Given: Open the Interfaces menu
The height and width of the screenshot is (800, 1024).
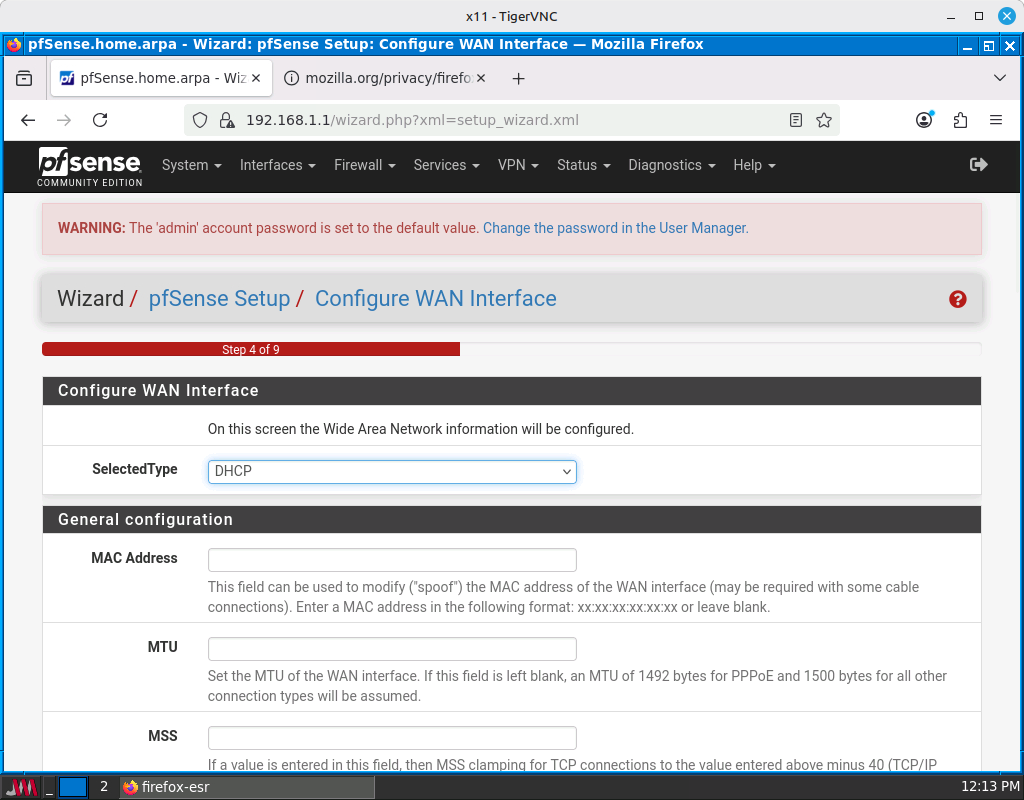Looking at the screenshot, I should 277,166.
